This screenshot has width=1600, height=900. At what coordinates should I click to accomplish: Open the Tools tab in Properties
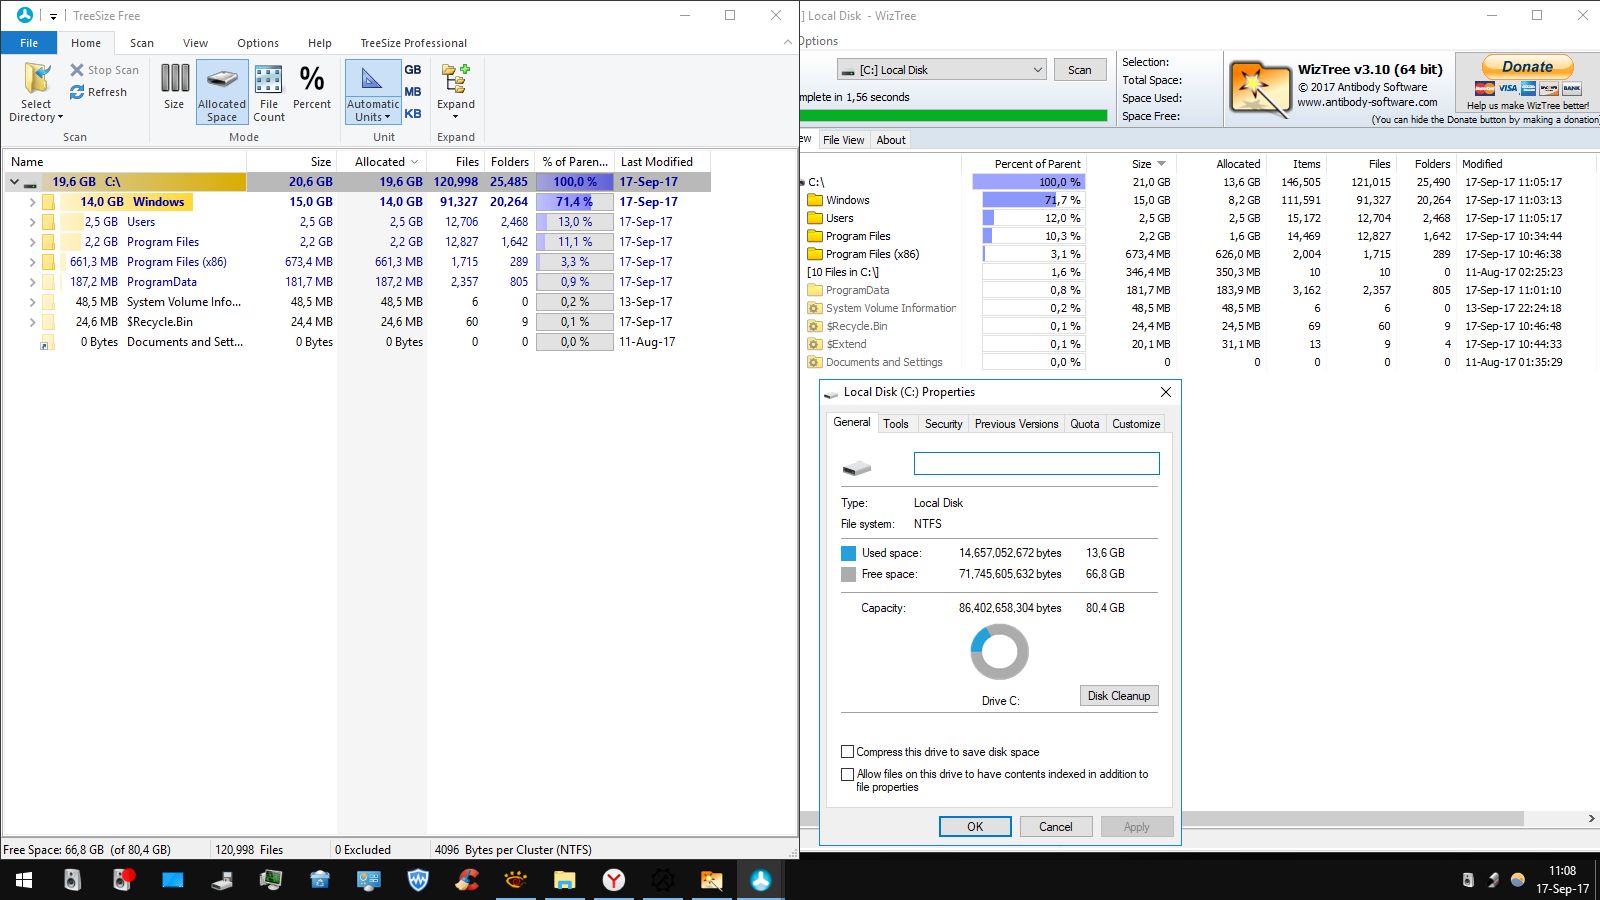(896, 424)
